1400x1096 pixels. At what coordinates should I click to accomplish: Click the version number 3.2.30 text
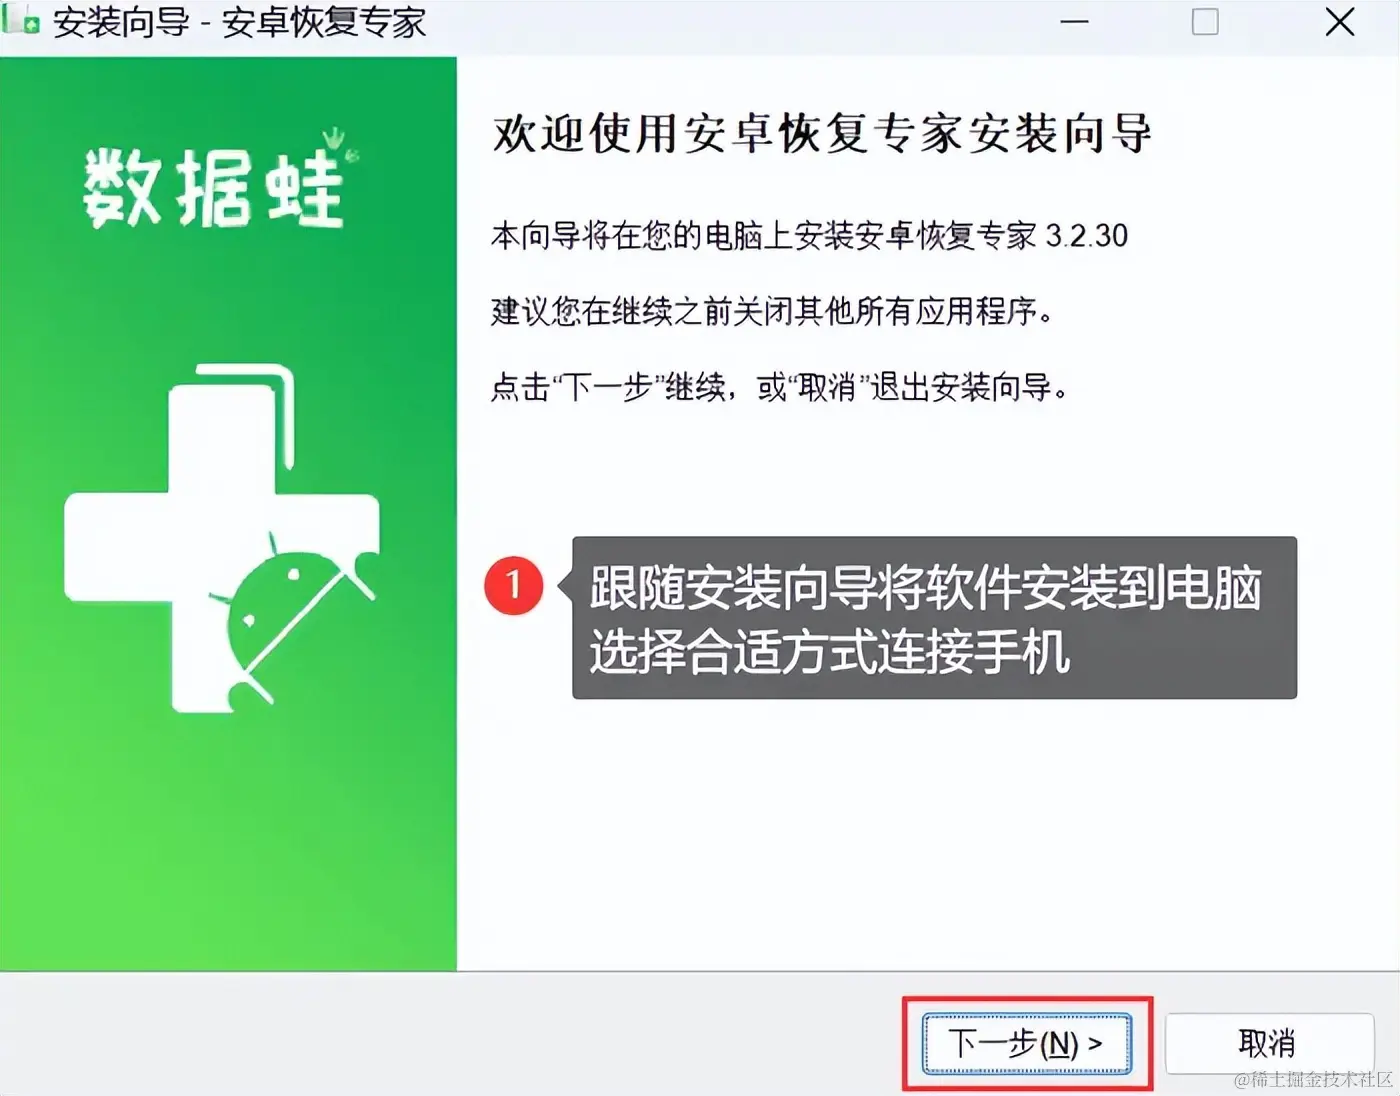[x=1086, y=236]
